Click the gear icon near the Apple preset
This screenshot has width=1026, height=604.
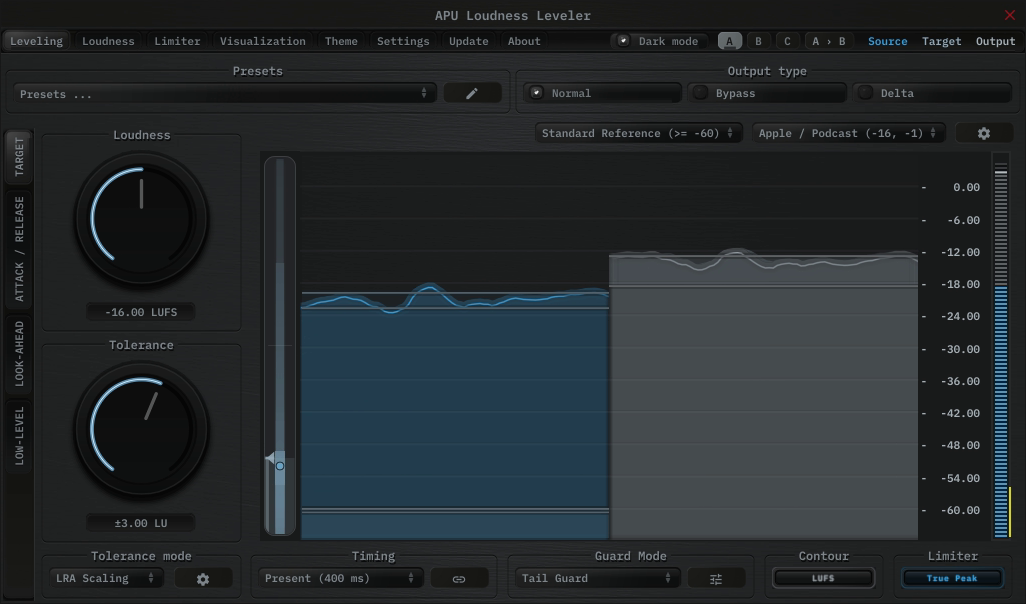pos(985,132)
